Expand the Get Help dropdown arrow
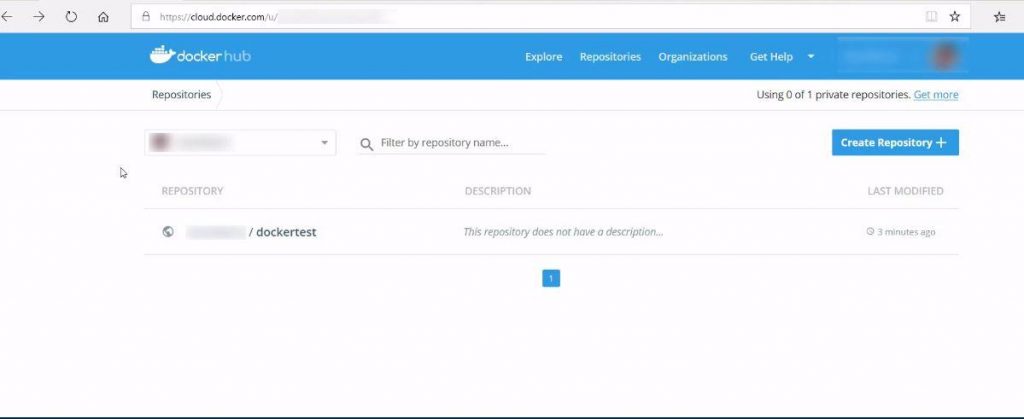This screenshot has width=1024, height=419. click(x=811, y=57)
